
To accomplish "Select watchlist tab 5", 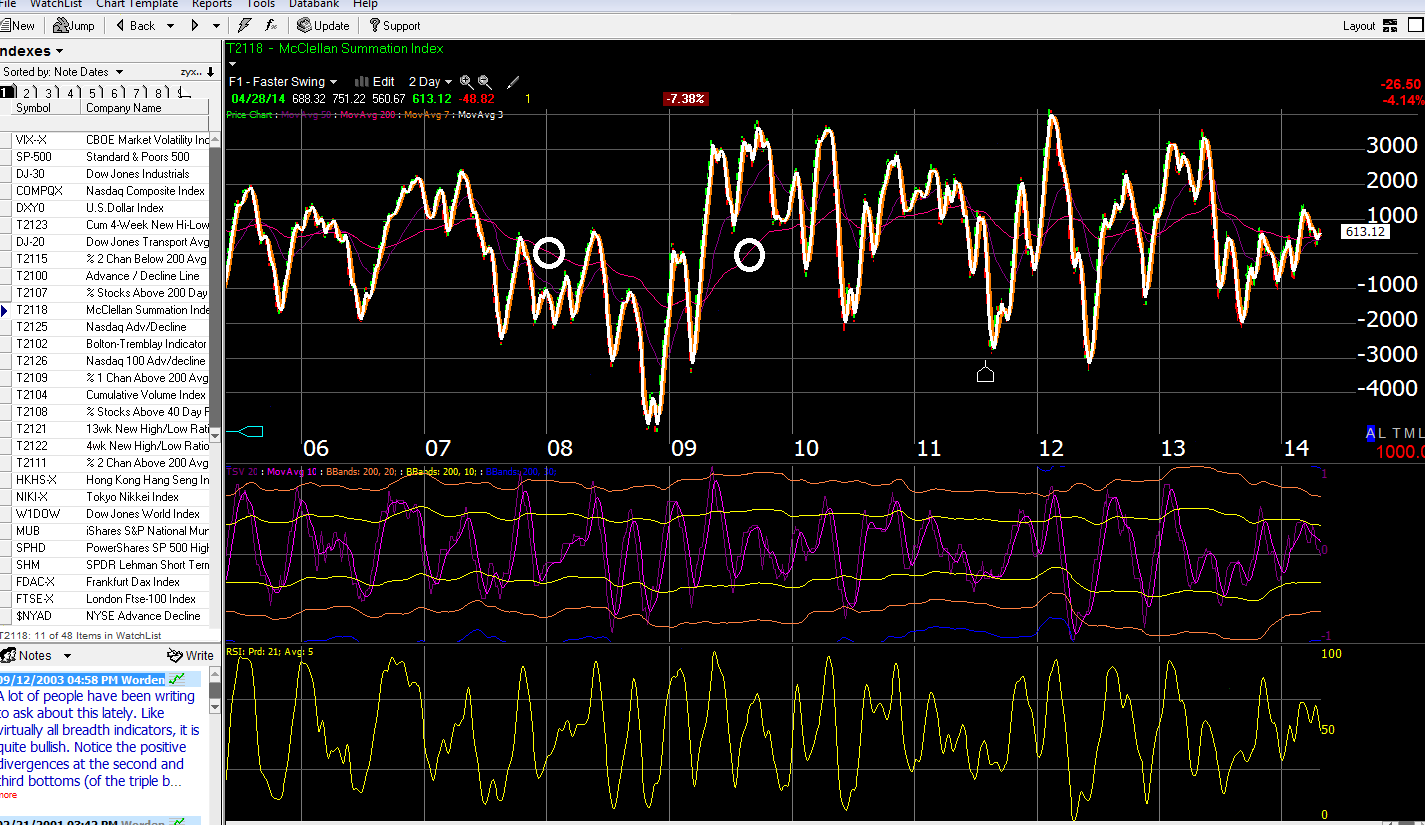I will 92,93.
